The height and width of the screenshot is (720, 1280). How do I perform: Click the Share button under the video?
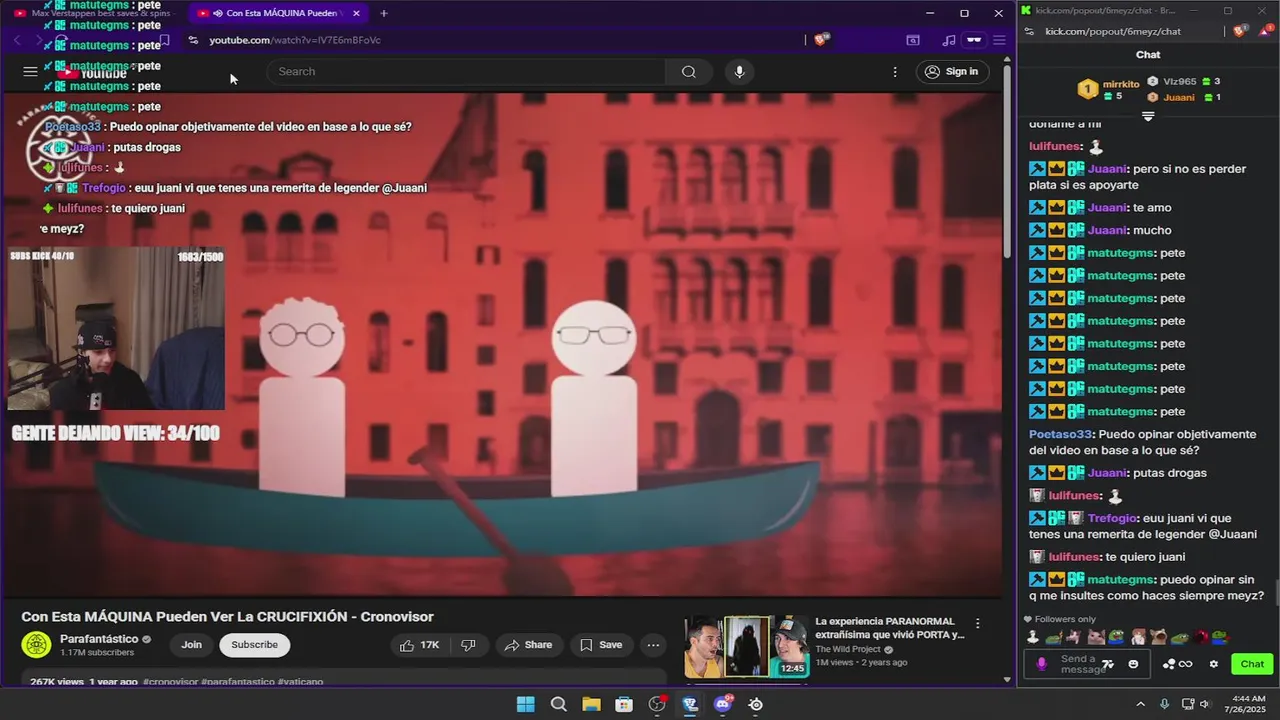tap(528, 645)
